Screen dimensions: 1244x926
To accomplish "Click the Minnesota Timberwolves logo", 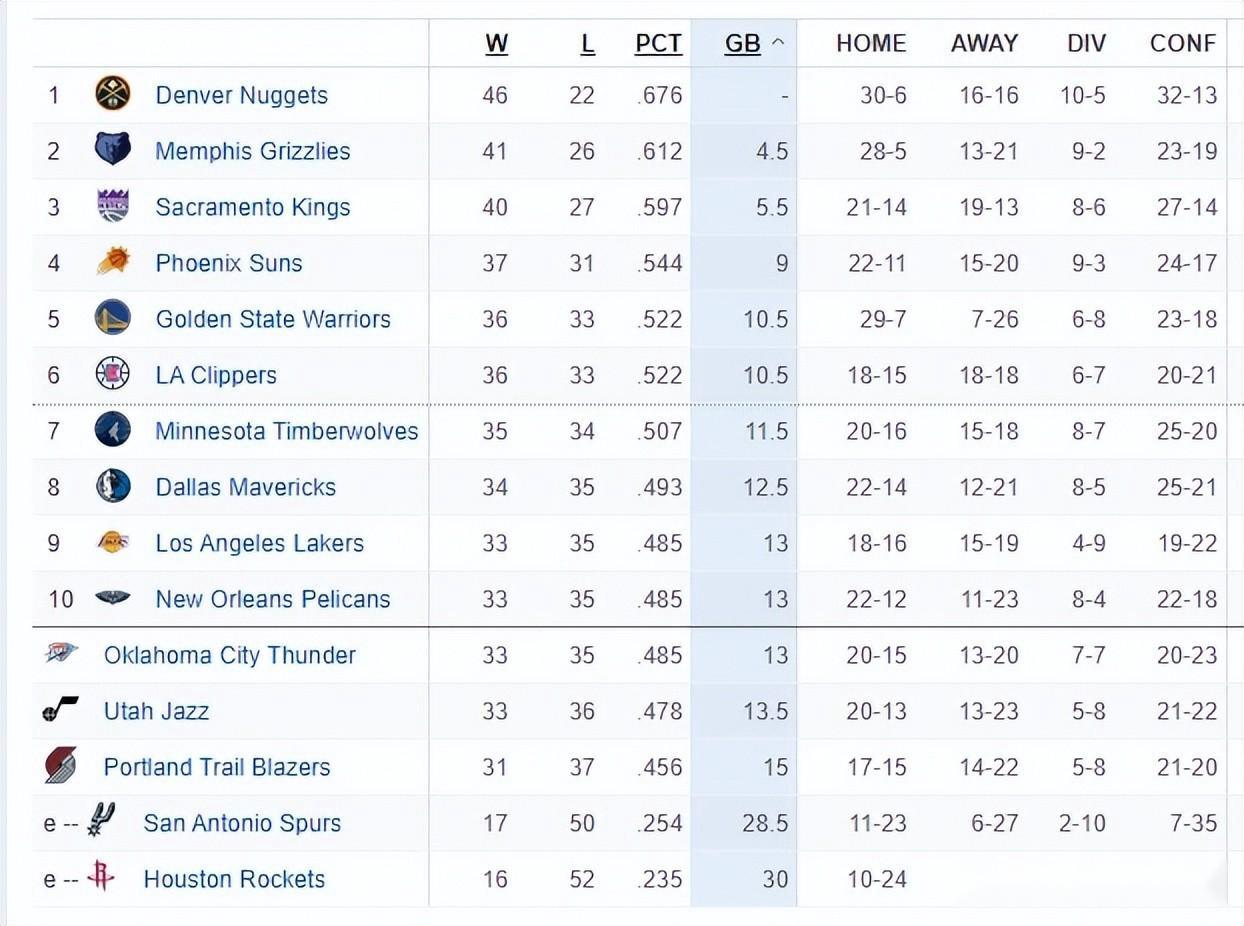I will 112,430.
